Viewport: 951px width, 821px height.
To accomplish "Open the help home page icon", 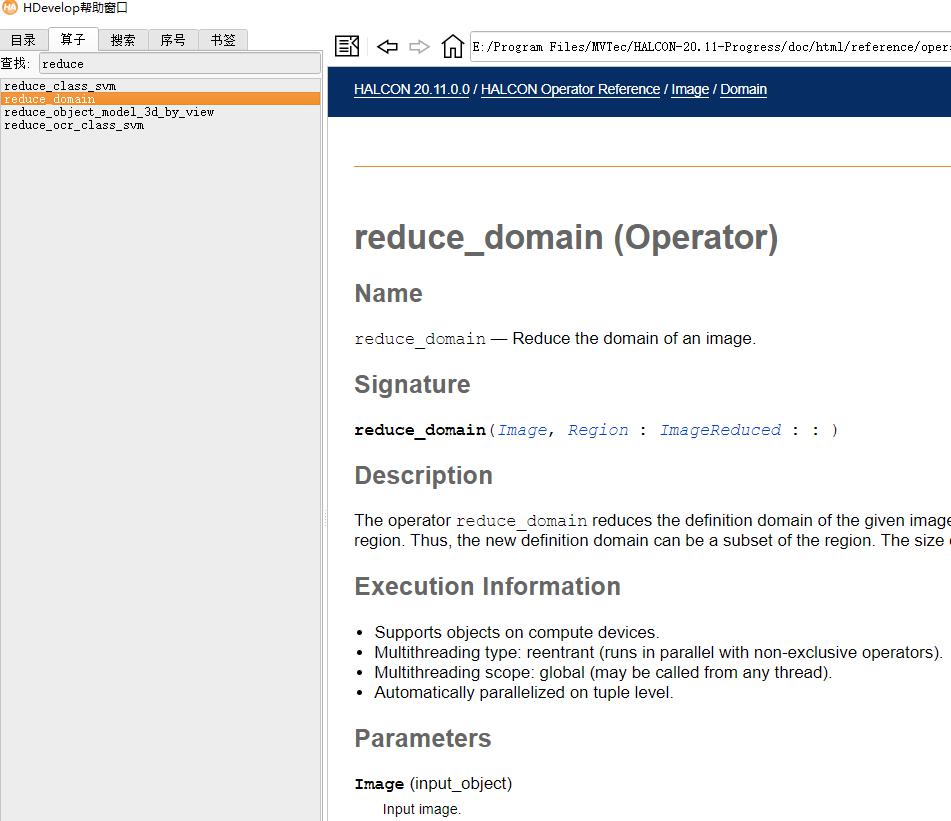I will [452, 46].
